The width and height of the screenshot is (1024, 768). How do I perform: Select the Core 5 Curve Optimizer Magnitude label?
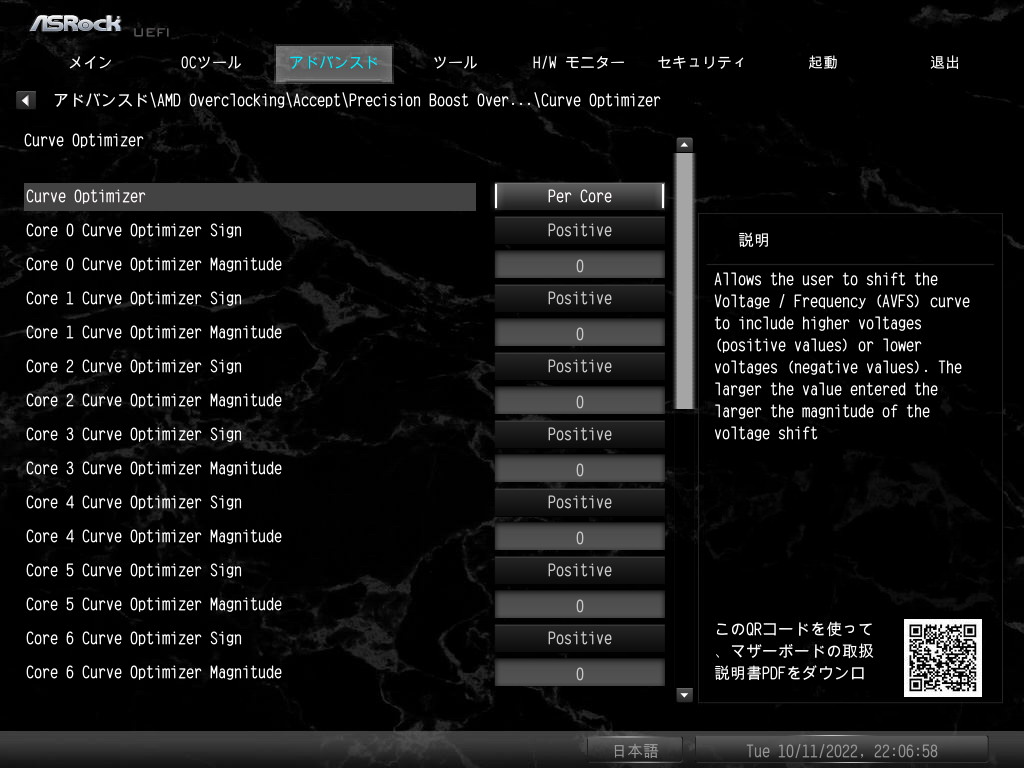click(154, 604)
